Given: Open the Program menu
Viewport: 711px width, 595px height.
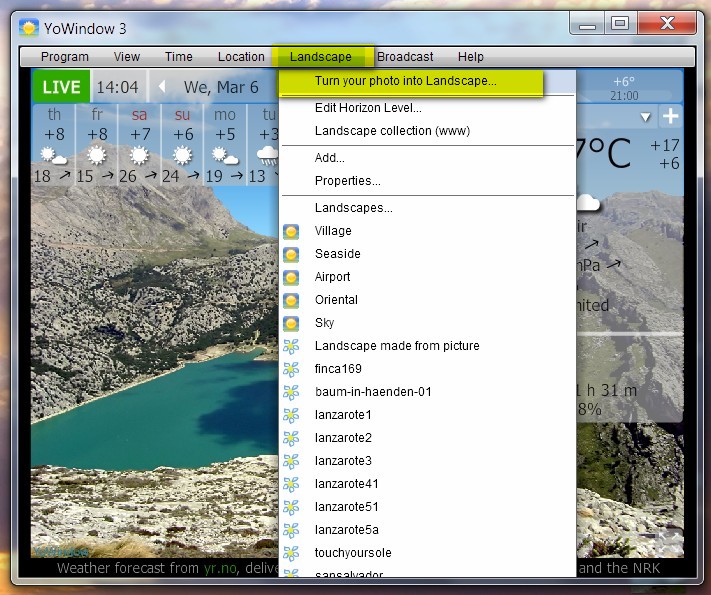Looking at the screenshot, I should 64,57.
